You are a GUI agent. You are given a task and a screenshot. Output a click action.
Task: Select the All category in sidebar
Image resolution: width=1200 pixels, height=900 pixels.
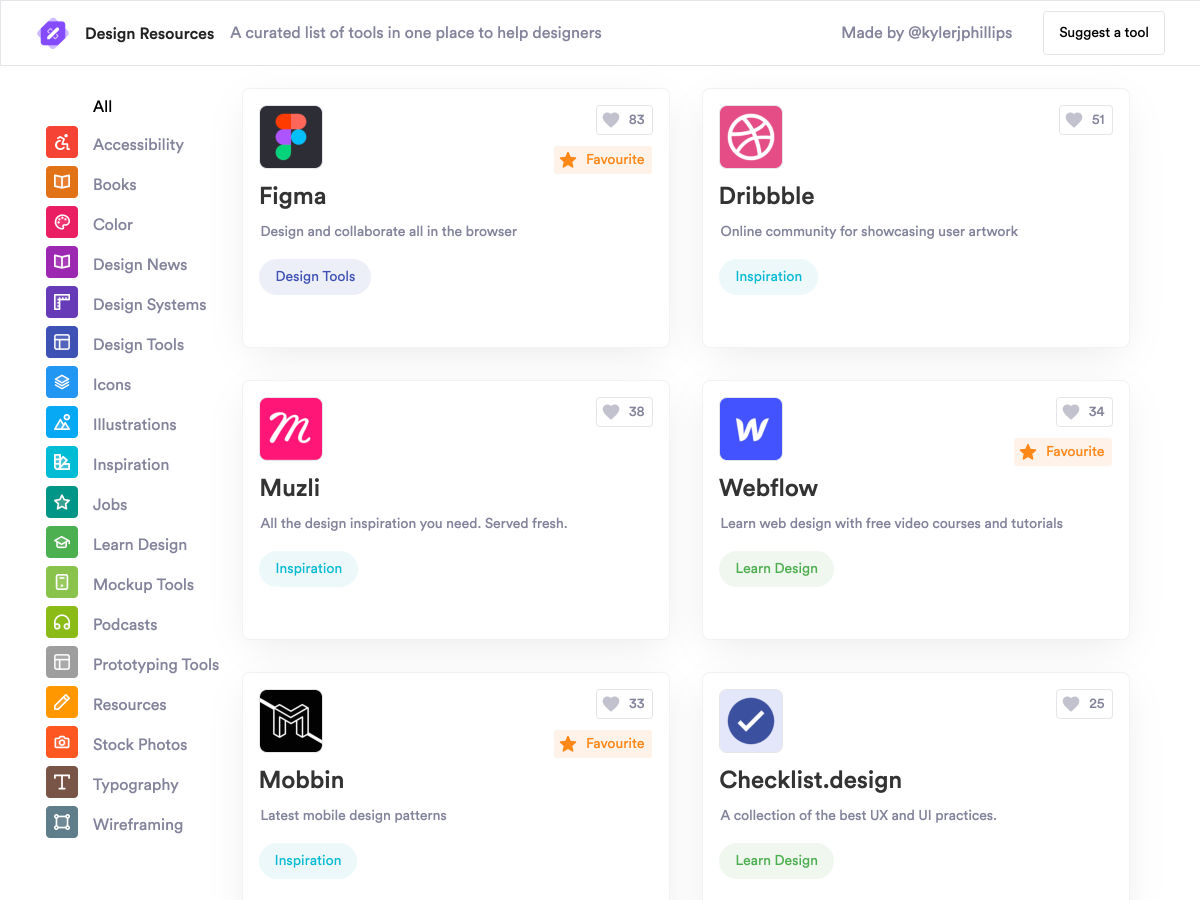pyautogui.click(x=103, y=106)
